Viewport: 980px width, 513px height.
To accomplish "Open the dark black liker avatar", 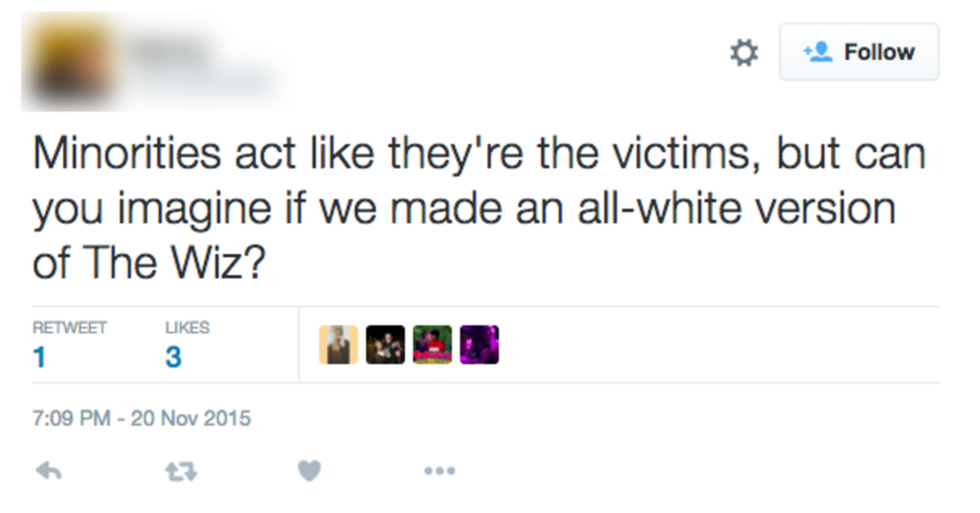I will (x=385, y=345).
